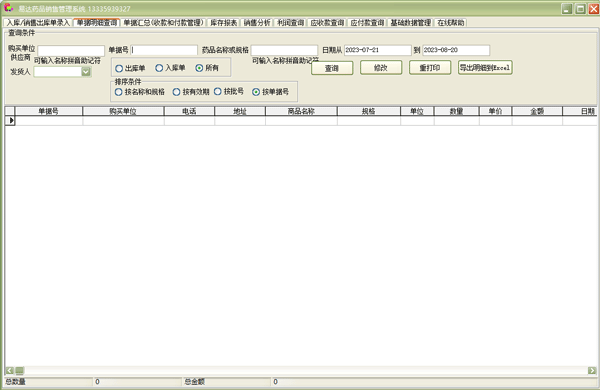Click the row selector arrow in grid
Image resolution: width=600 pixels, height=390 pixels.
click(x=10, y=121)
